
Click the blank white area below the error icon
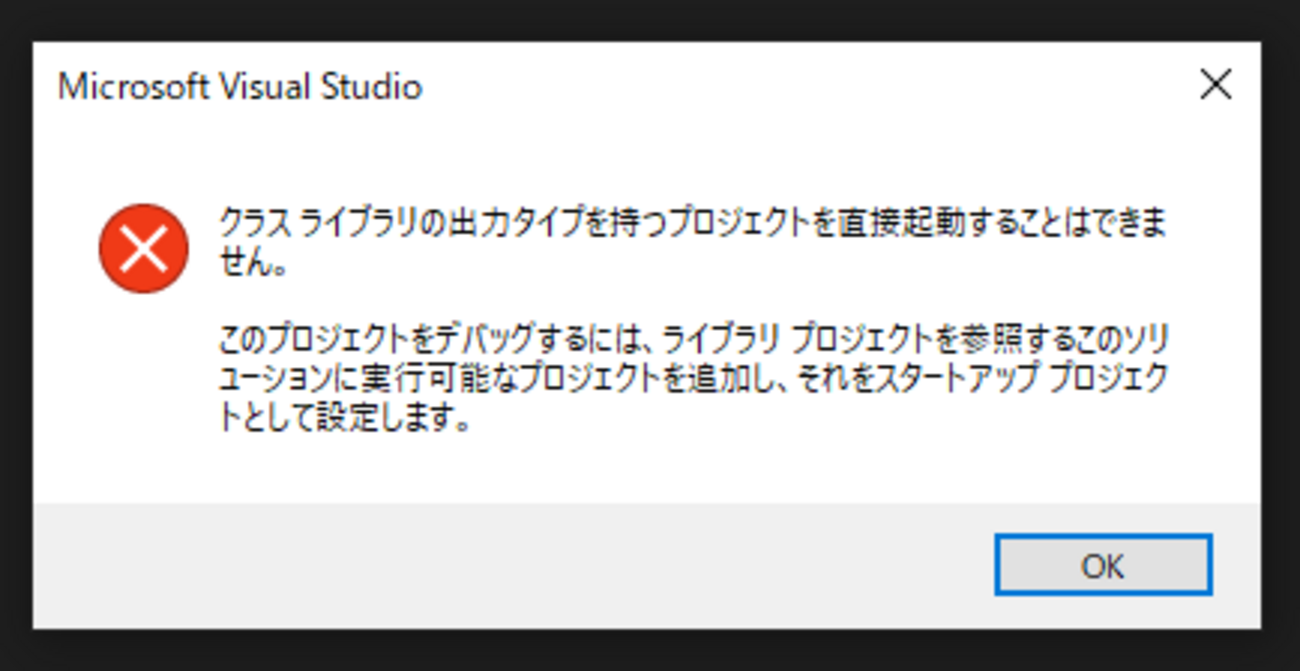143,400
